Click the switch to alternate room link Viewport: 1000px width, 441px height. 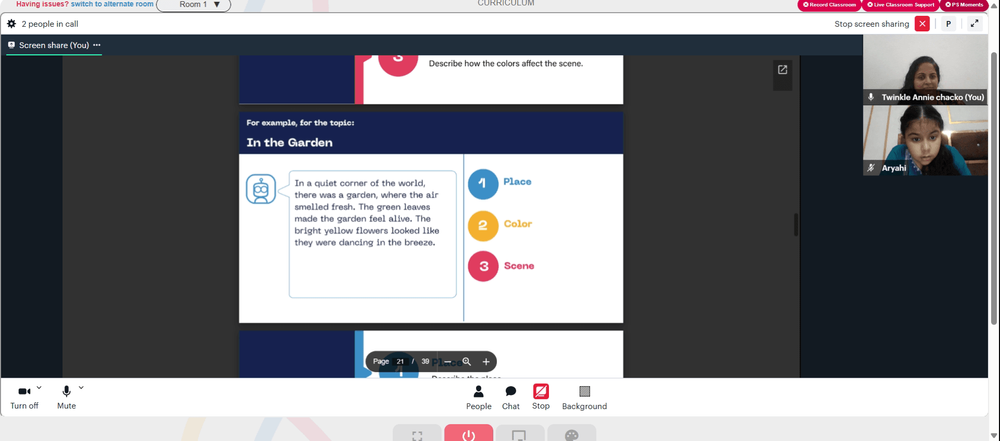[112, 4]
